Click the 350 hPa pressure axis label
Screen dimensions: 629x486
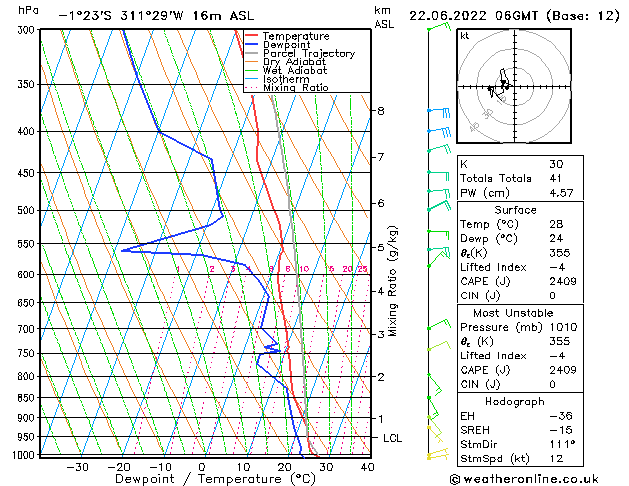[28, 85]
